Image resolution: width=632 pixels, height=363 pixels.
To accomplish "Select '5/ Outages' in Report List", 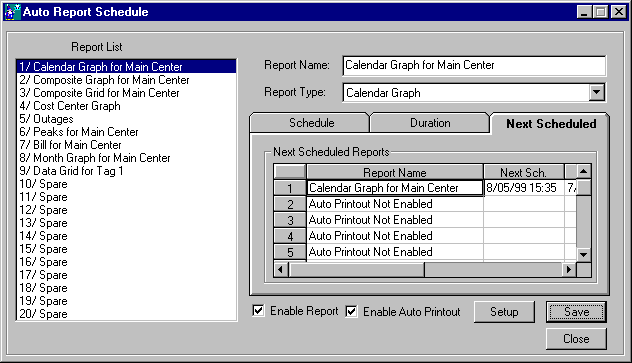I will [126, 119].
